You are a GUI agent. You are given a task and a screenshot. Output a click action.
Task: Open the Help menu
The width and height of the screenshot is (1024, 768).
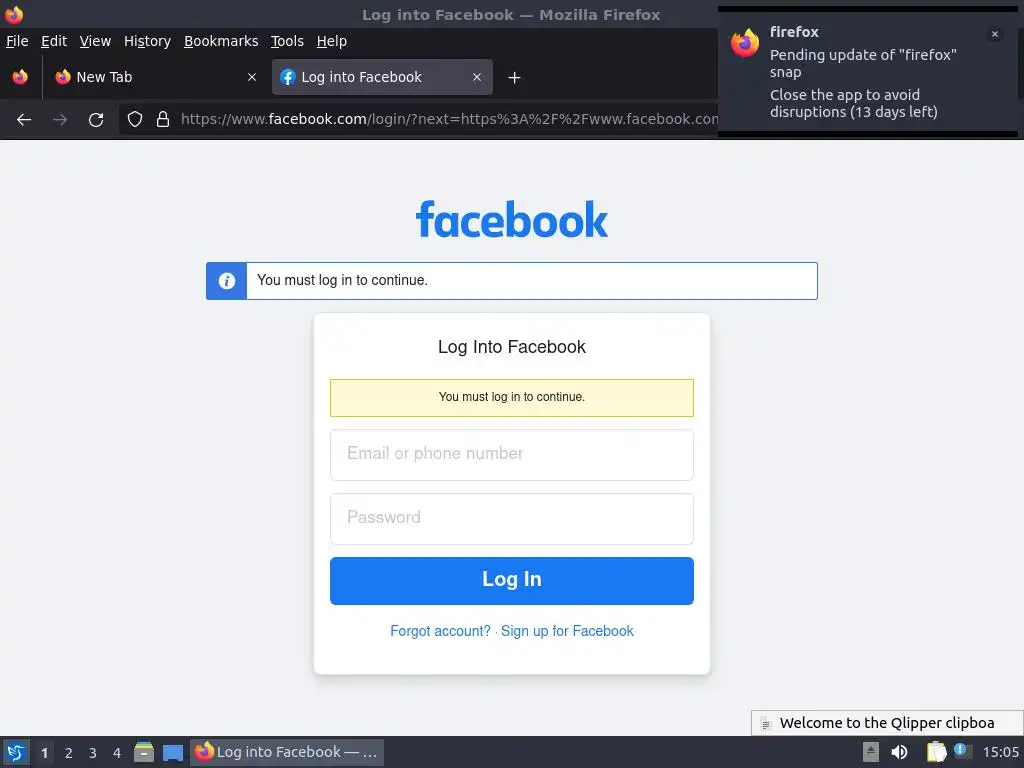[x=332, y=41]
